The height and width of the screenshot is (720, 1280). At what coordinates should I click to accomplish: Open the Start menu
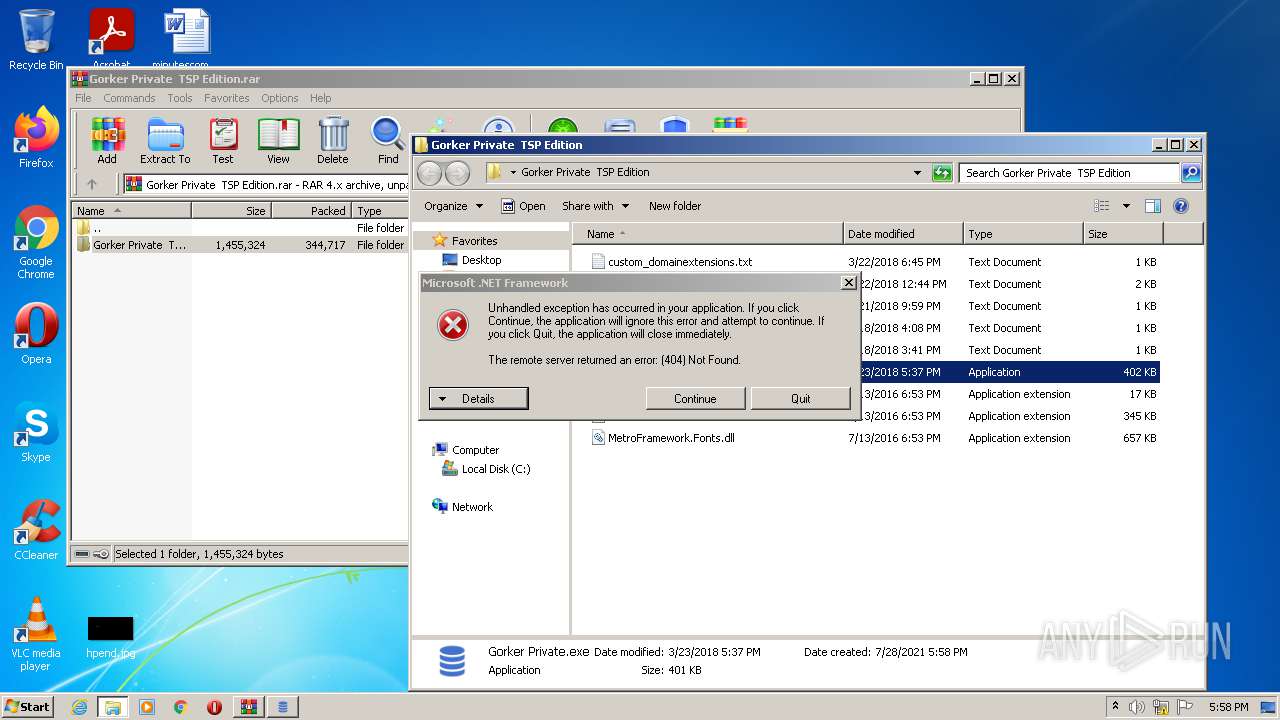[28, 707]
